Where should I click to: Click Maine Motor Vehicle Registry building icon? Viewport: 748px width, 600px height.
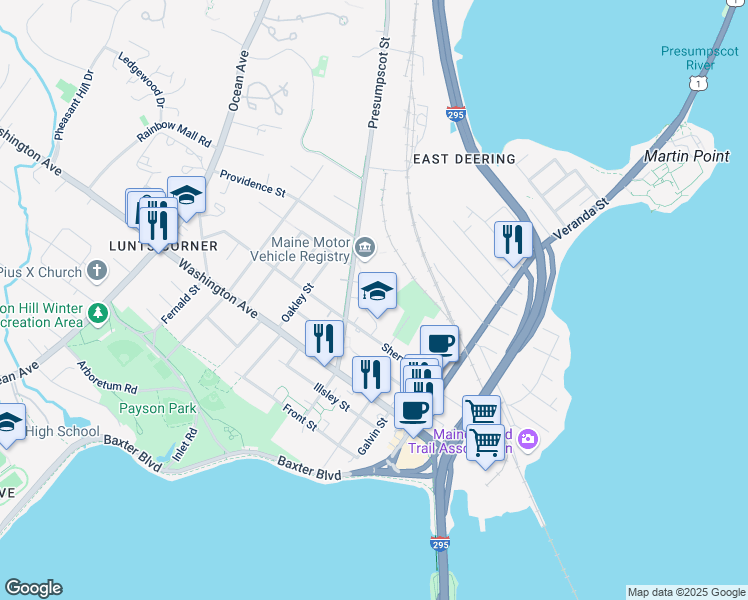click(365, 248)
